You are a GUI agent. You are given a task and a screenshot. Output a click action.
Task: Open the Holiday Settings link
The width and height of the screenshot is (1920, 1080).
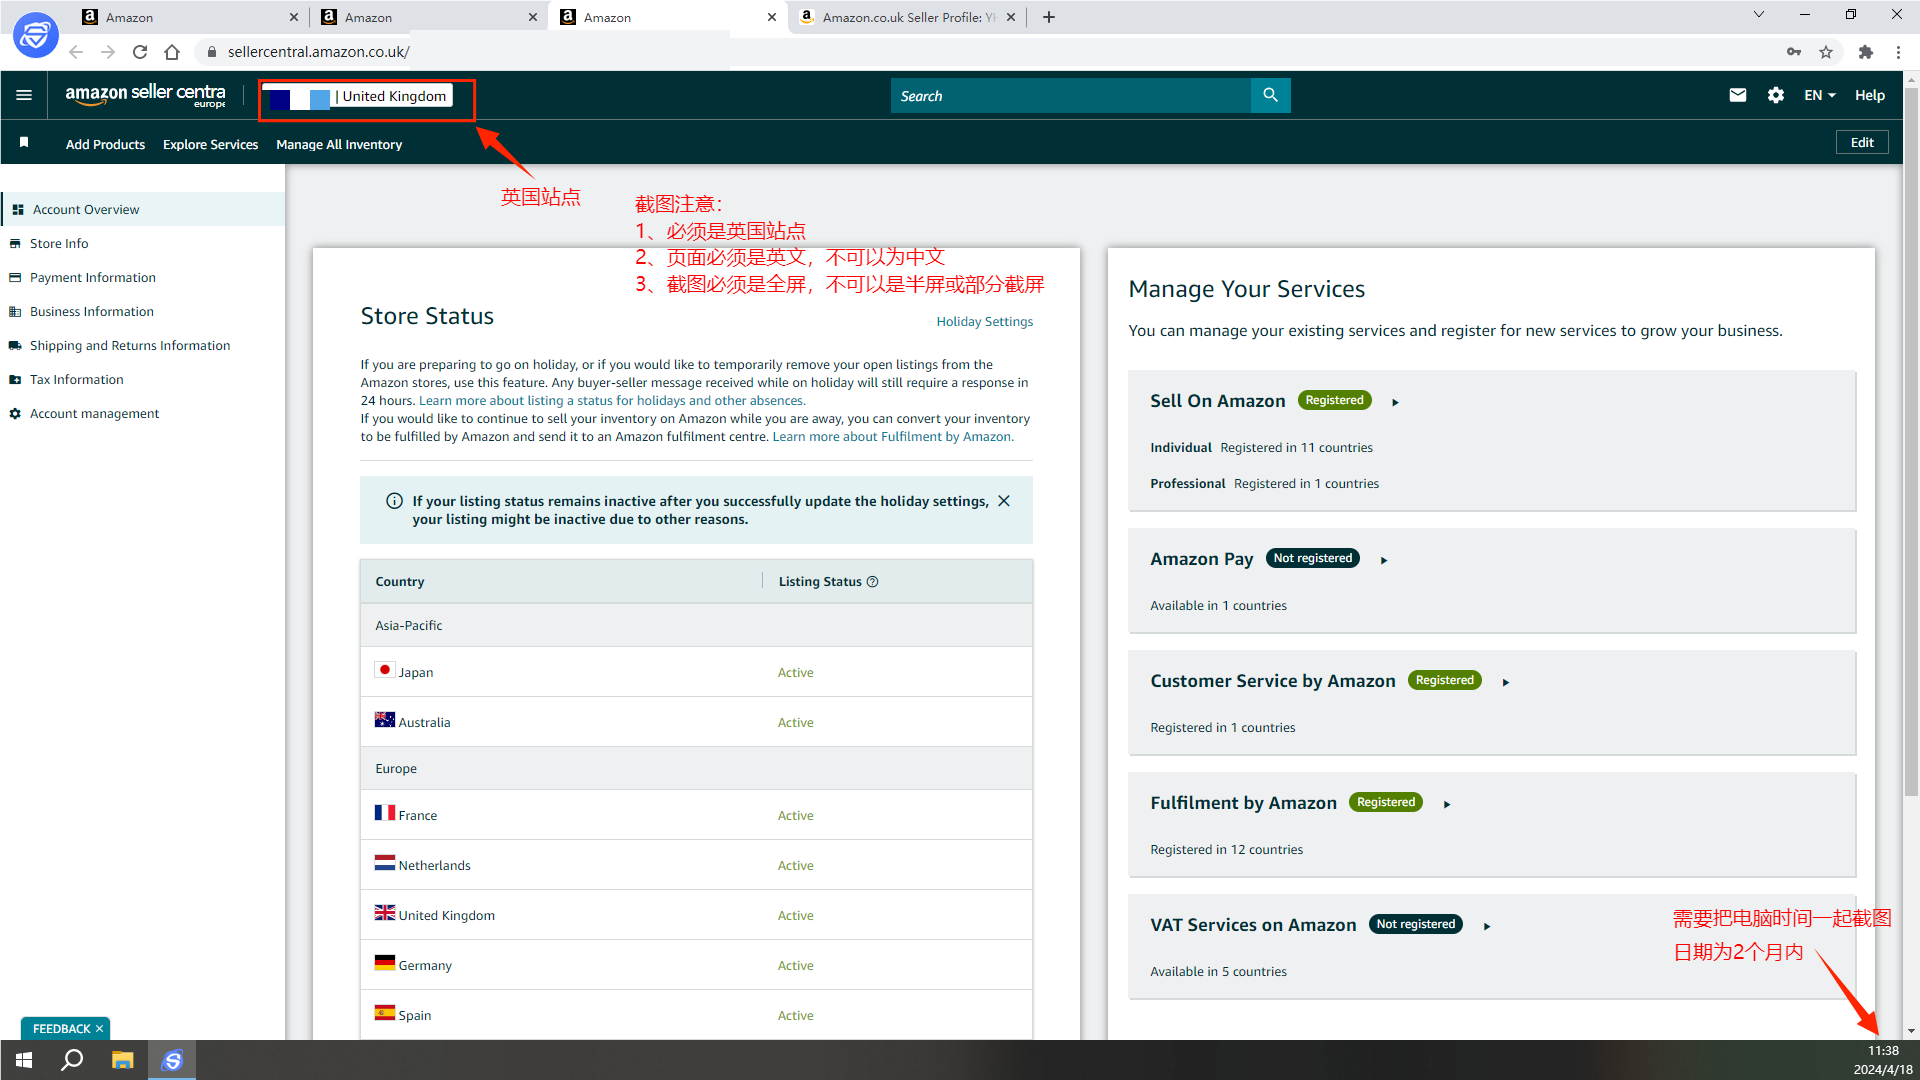(984, 322)
